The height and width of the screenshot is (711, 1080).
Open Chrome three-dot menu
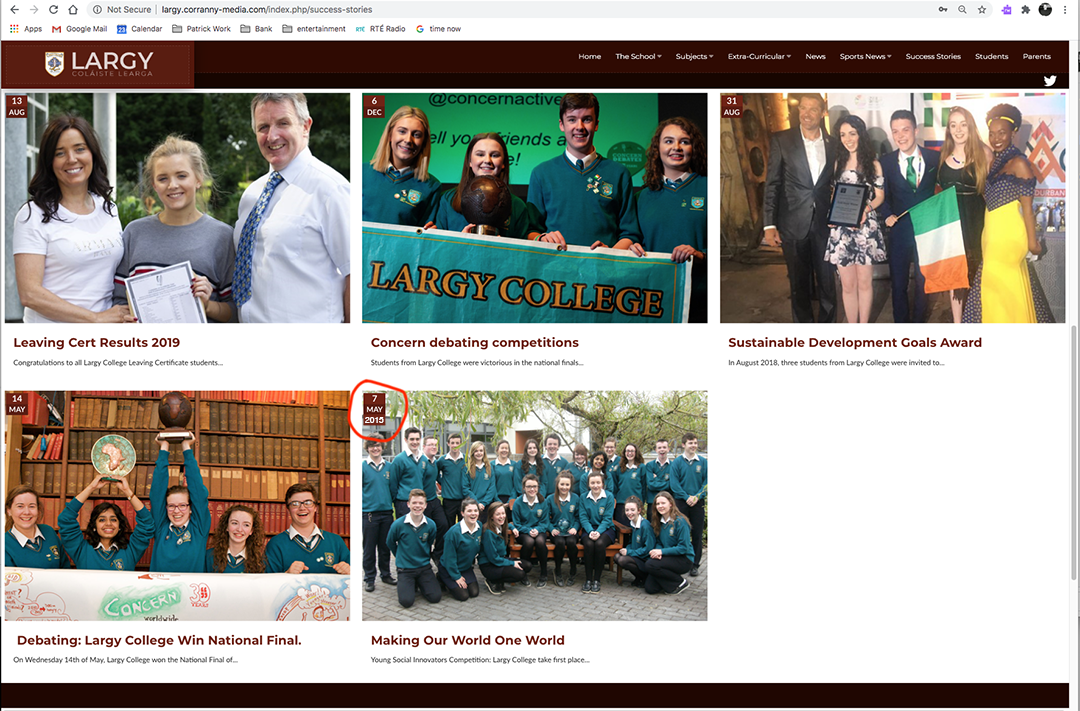[x=1066, y=9]
